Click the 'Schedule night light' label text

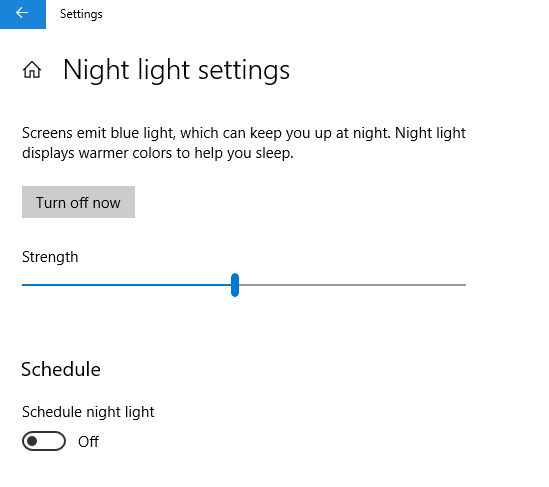click(88, 412)
